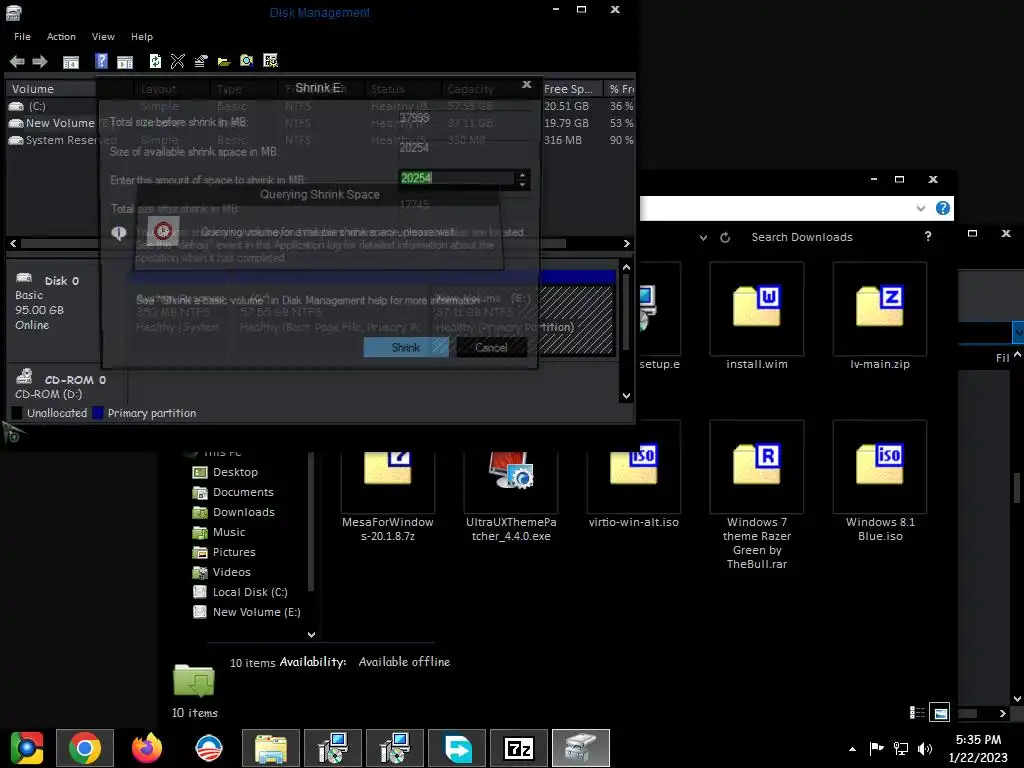
Task: Close the Shrink E: dialog with its X
Action: [527, 85]
